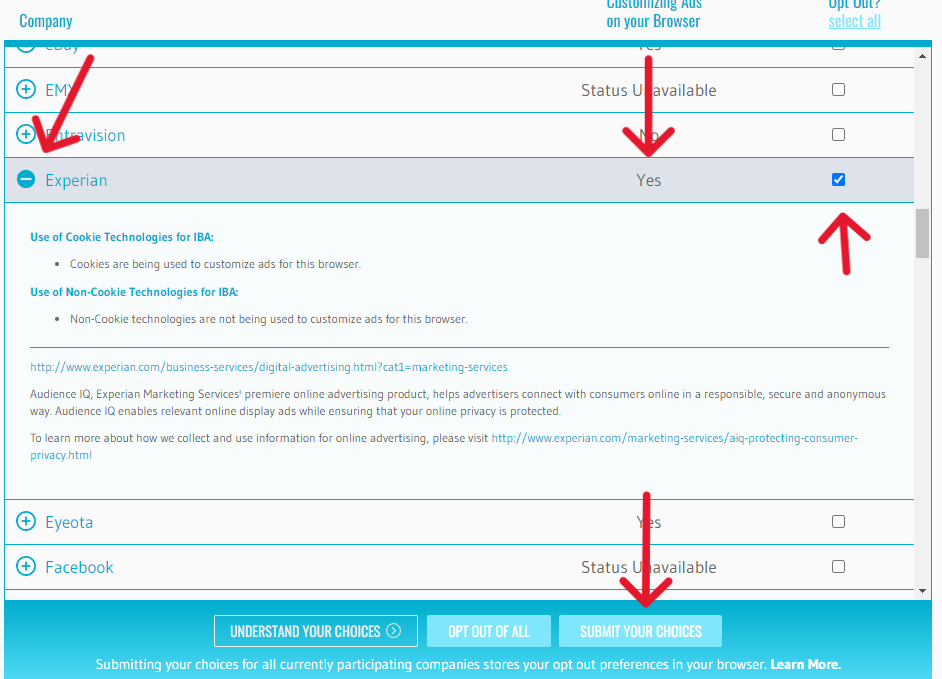This screenshot has height=679, width=942.
Task: Click the Status Unavailable text for Facebook
Action: click(x=649, y=567)
